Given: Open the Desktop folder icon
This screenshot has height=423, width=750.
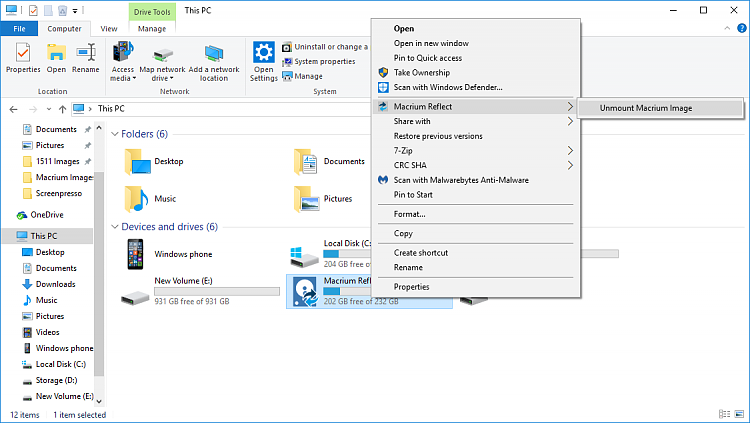Looking at the screenshot, I should click(x=138, y=162).
